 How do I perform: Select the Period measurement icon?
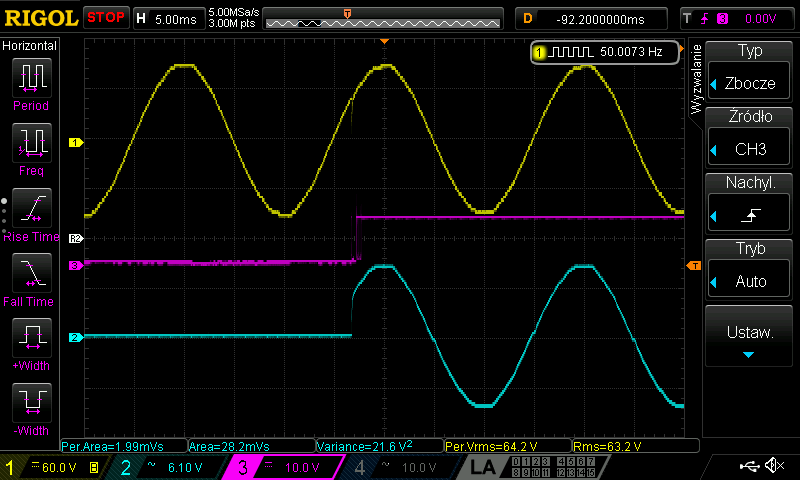click(x=30, y=77)
